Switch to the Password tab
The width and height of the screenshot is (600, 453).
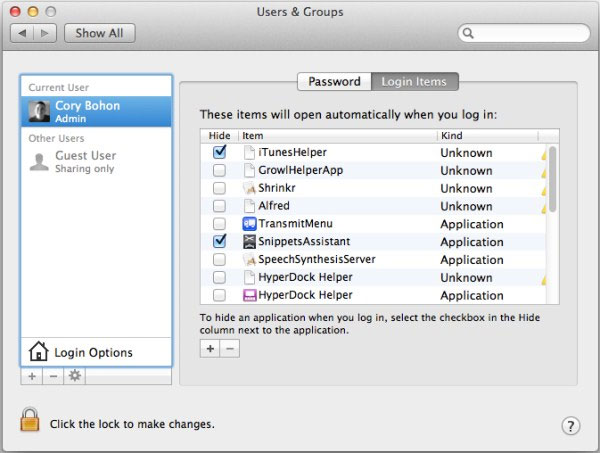(x=334, y=81)
